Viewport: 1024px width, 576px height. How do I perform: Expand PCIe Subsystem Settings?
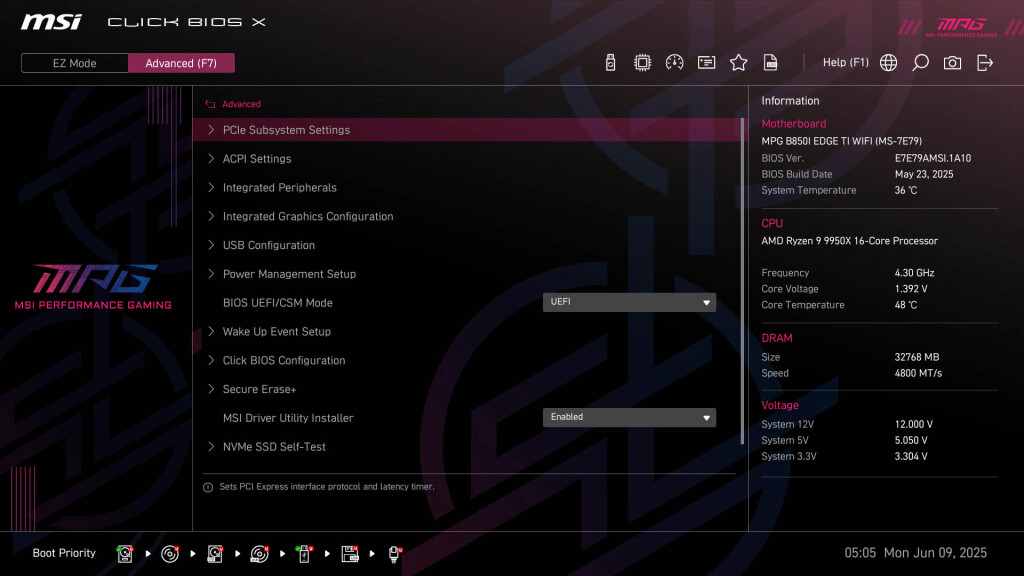pos(468,130)
